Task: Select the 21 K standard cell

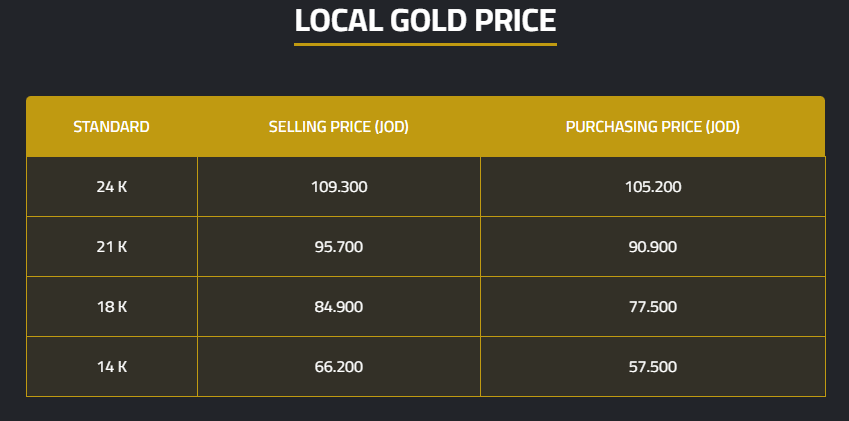Action: point(112,247)
